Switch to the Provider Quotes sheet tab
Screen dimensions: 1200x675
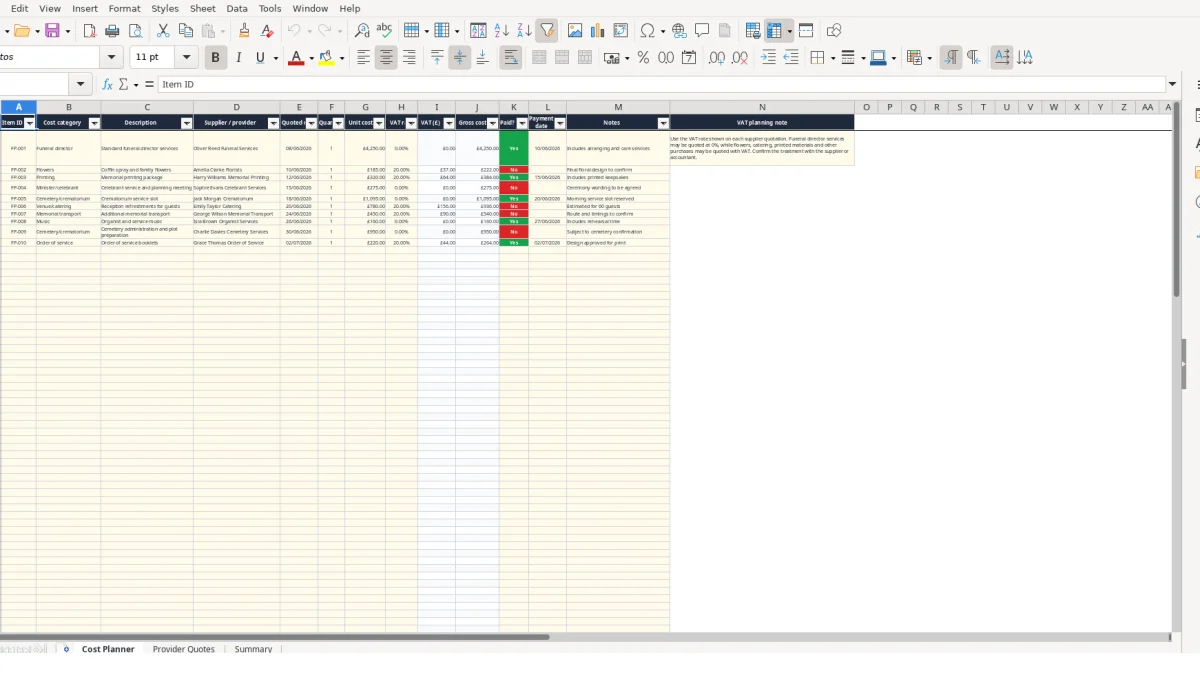pyautogui.click(x=184, y=649)
